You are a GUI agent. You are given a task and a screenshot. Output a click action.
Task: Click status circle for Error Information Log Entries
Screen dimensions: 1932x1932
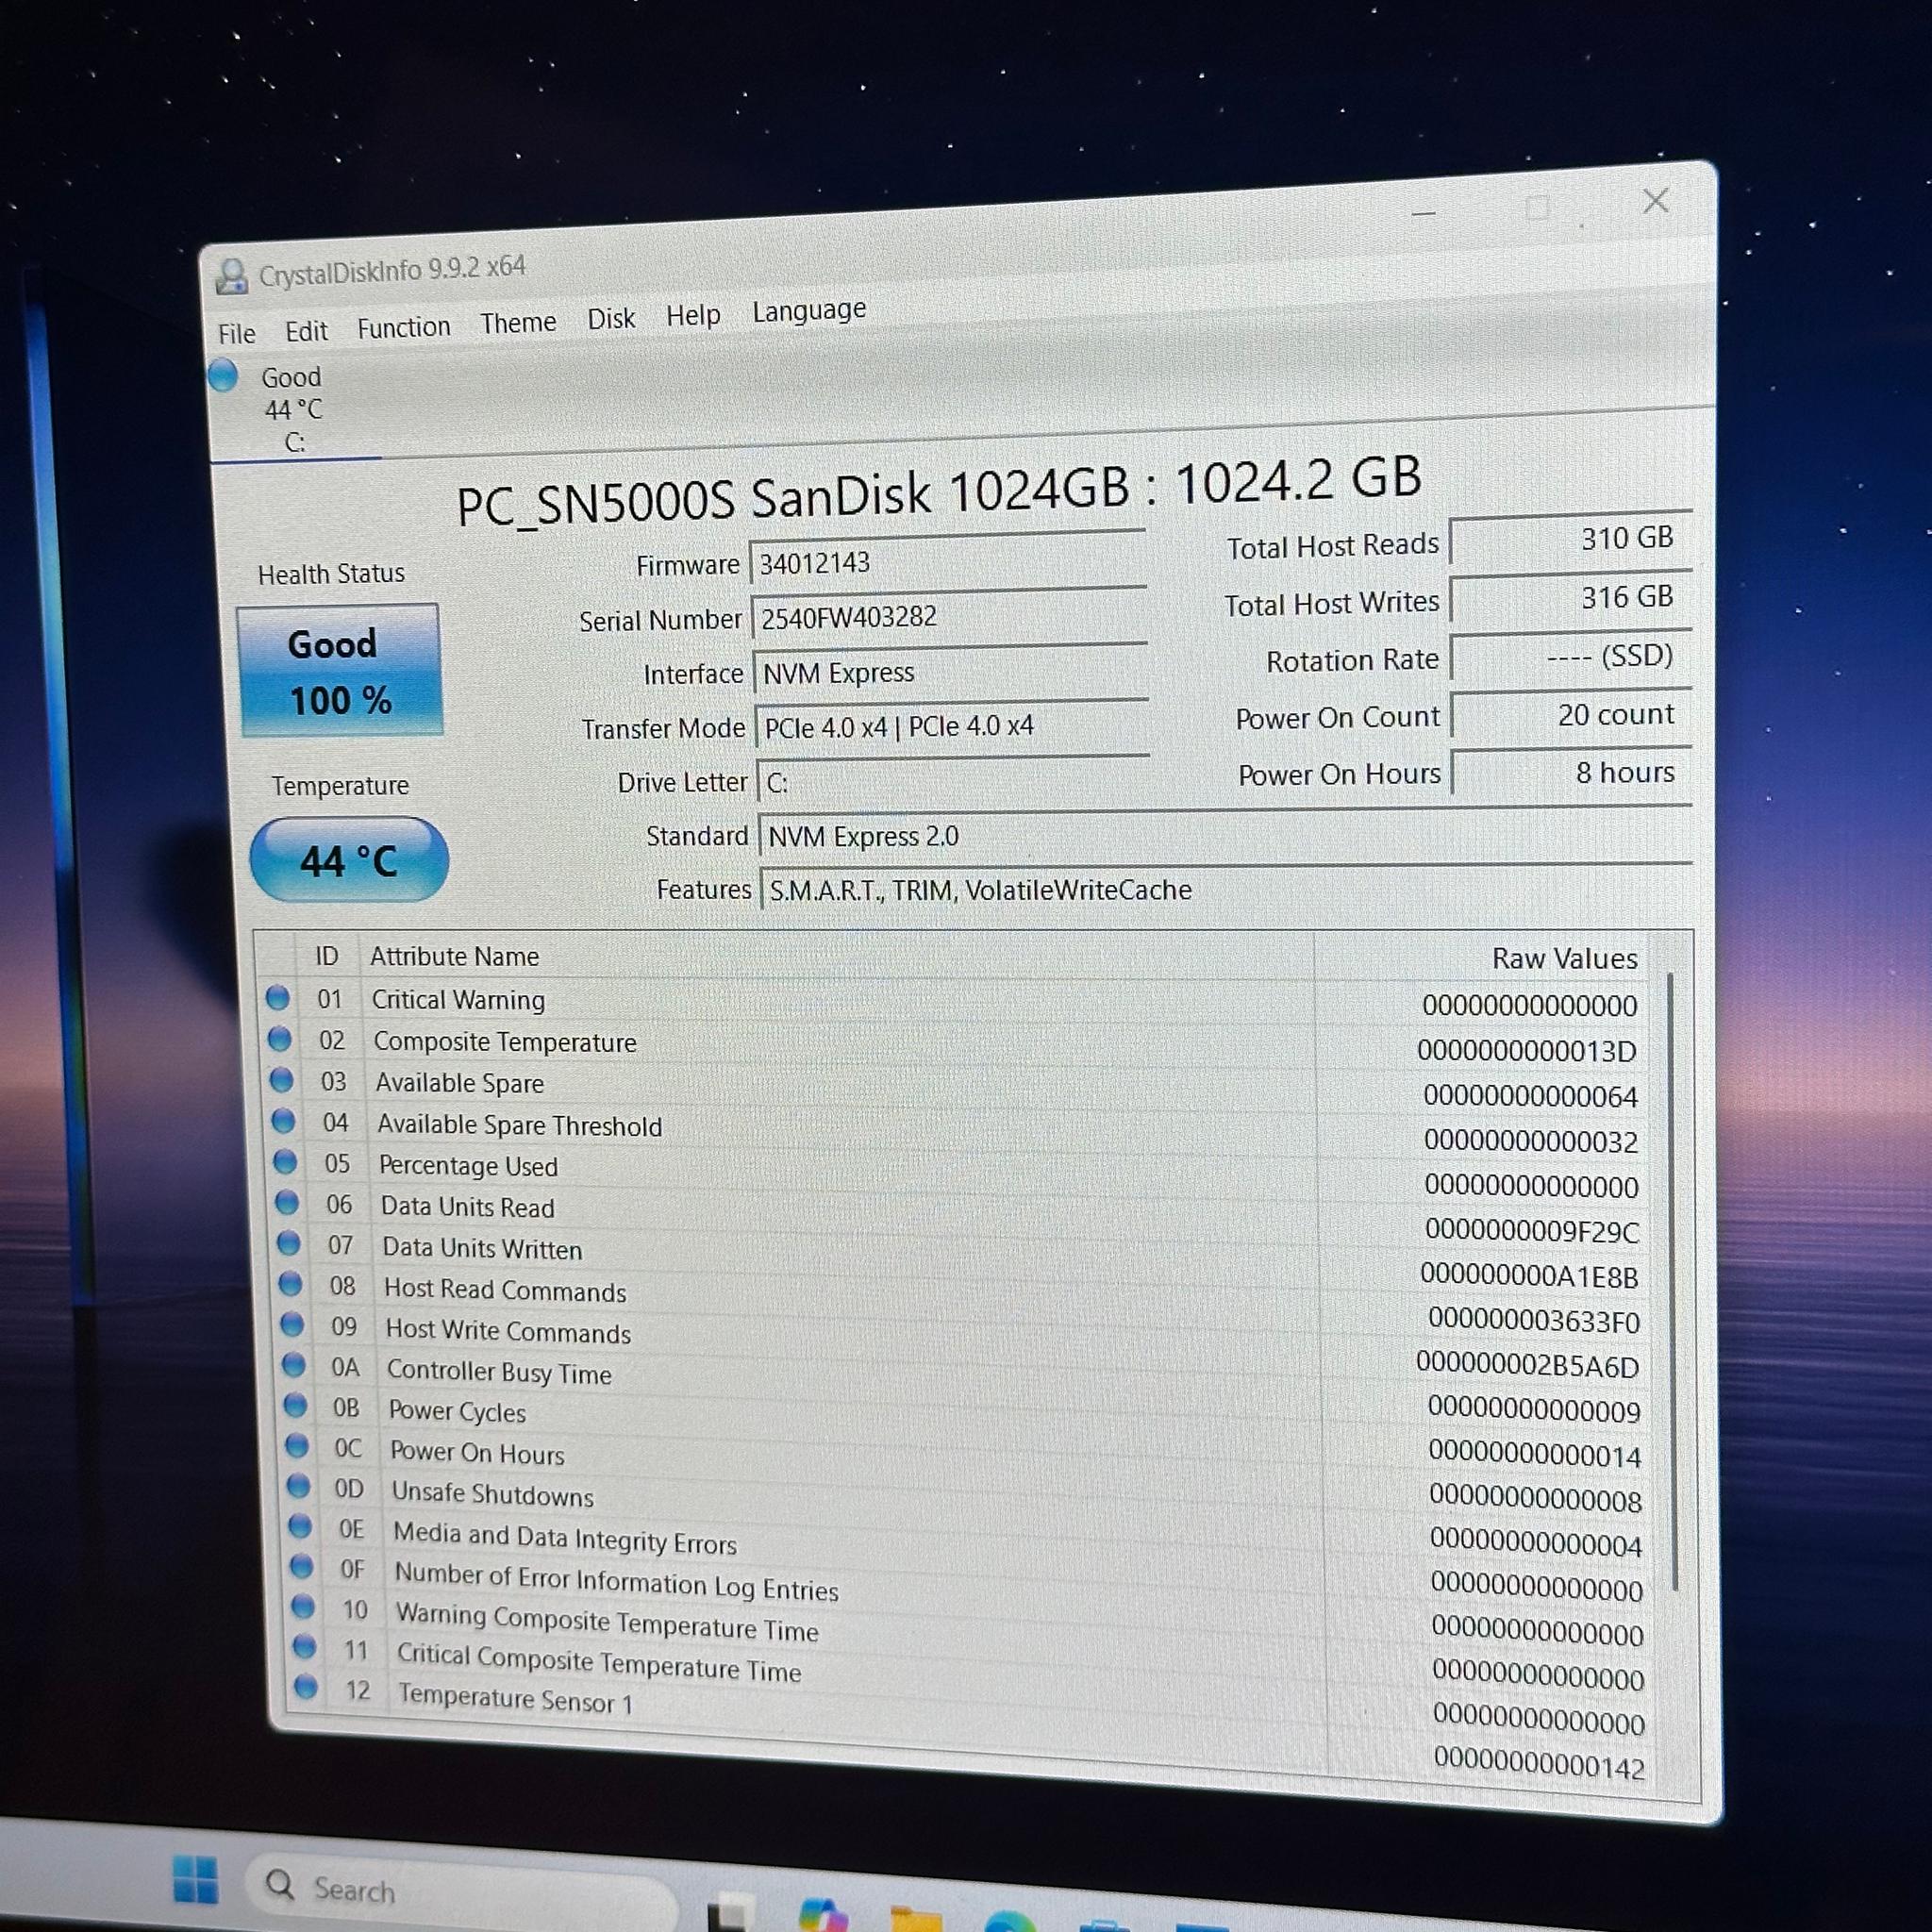point(301,1566)
